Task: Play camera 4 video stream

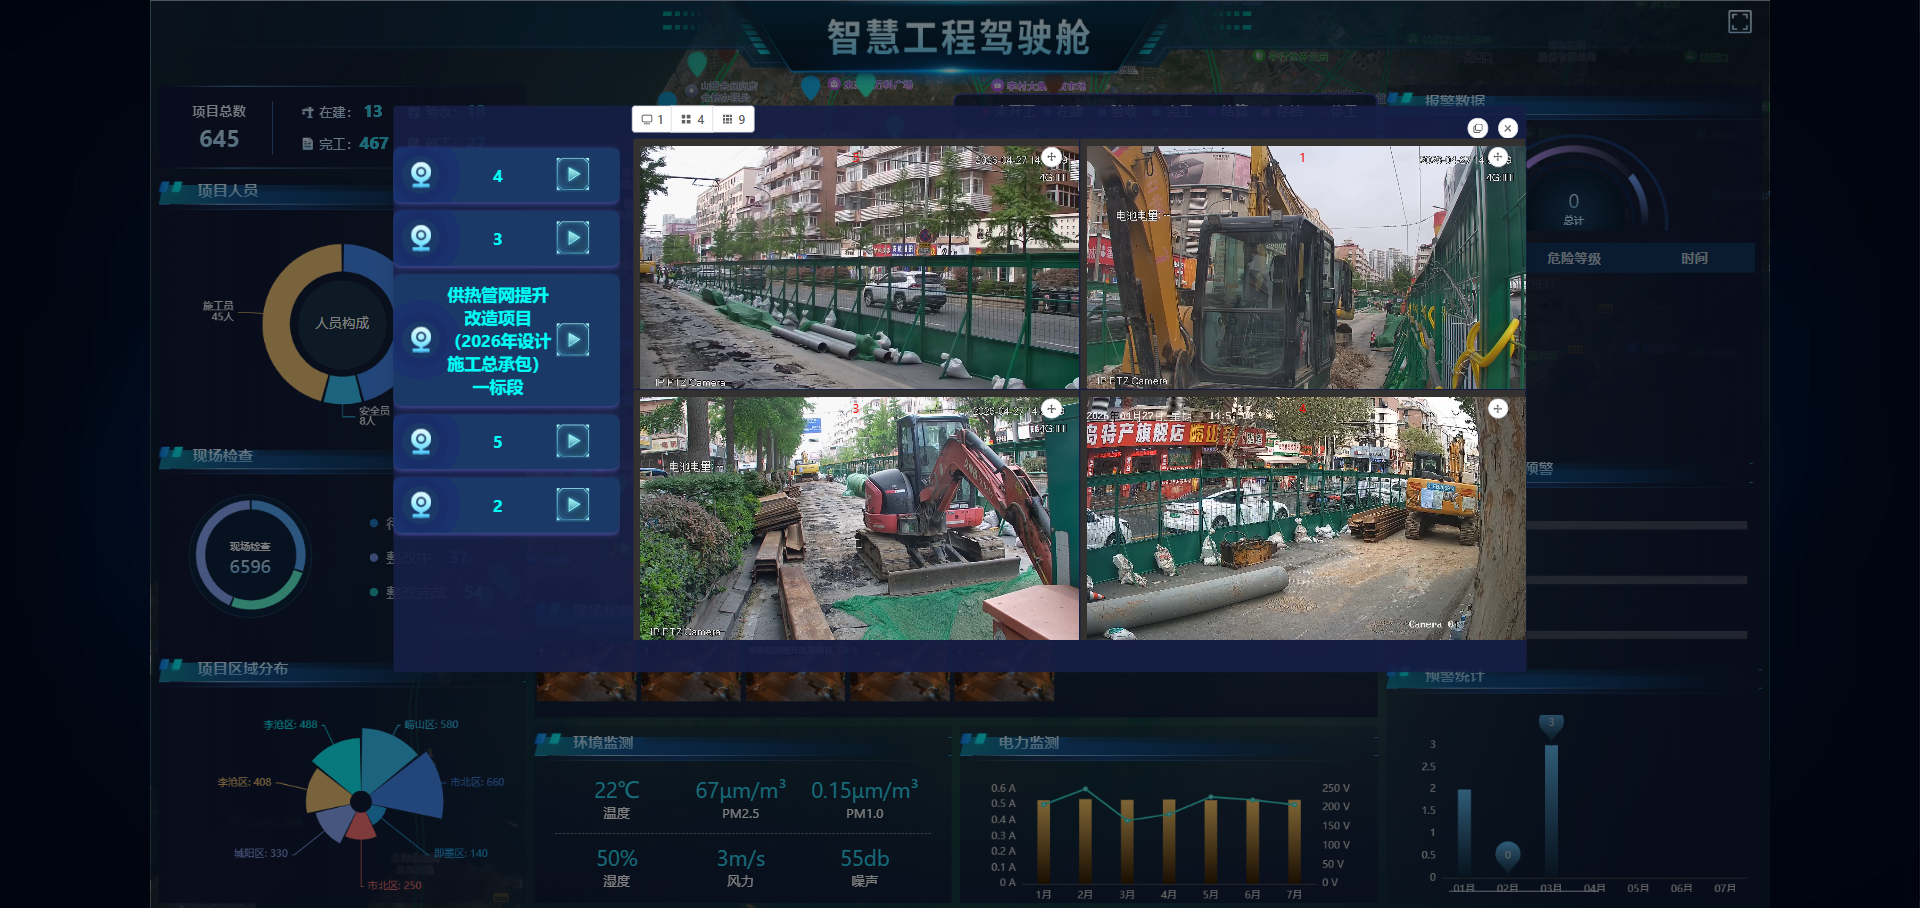Action: 572,175
